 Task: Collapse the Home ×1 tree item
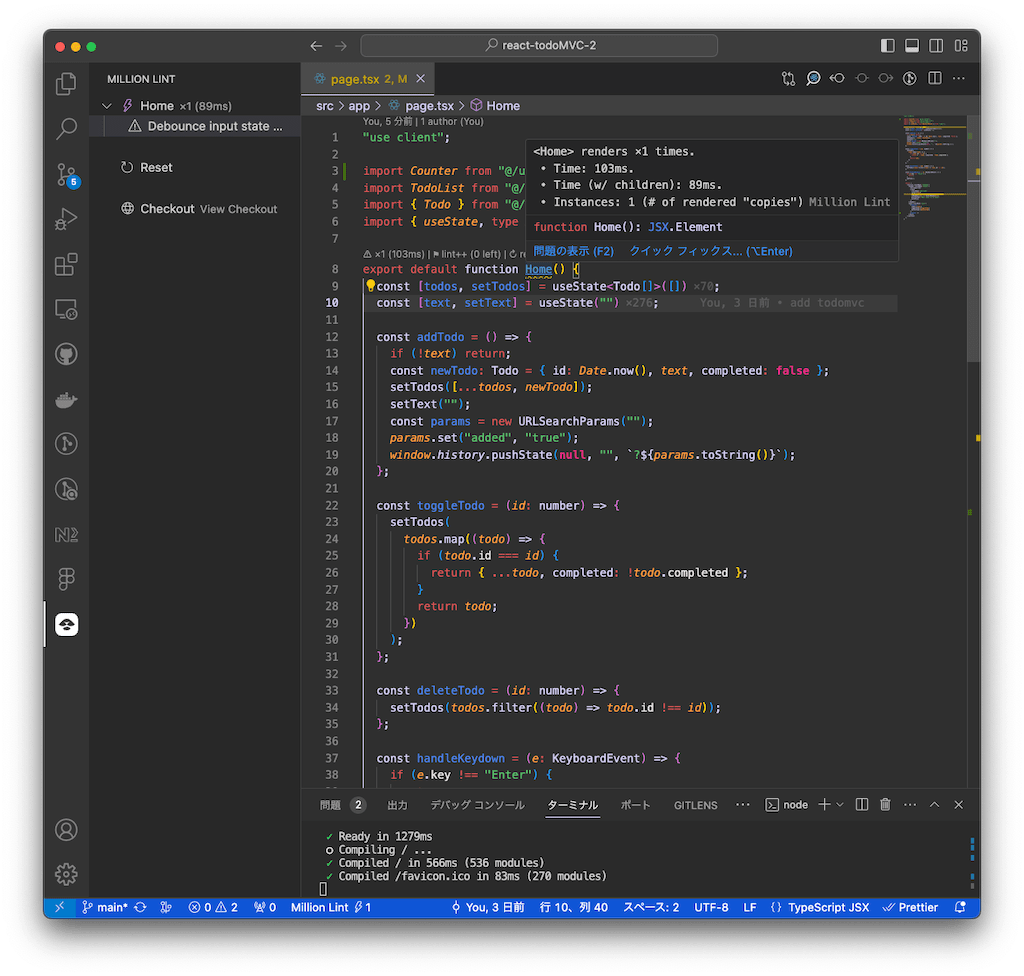(x=108, y=105)
